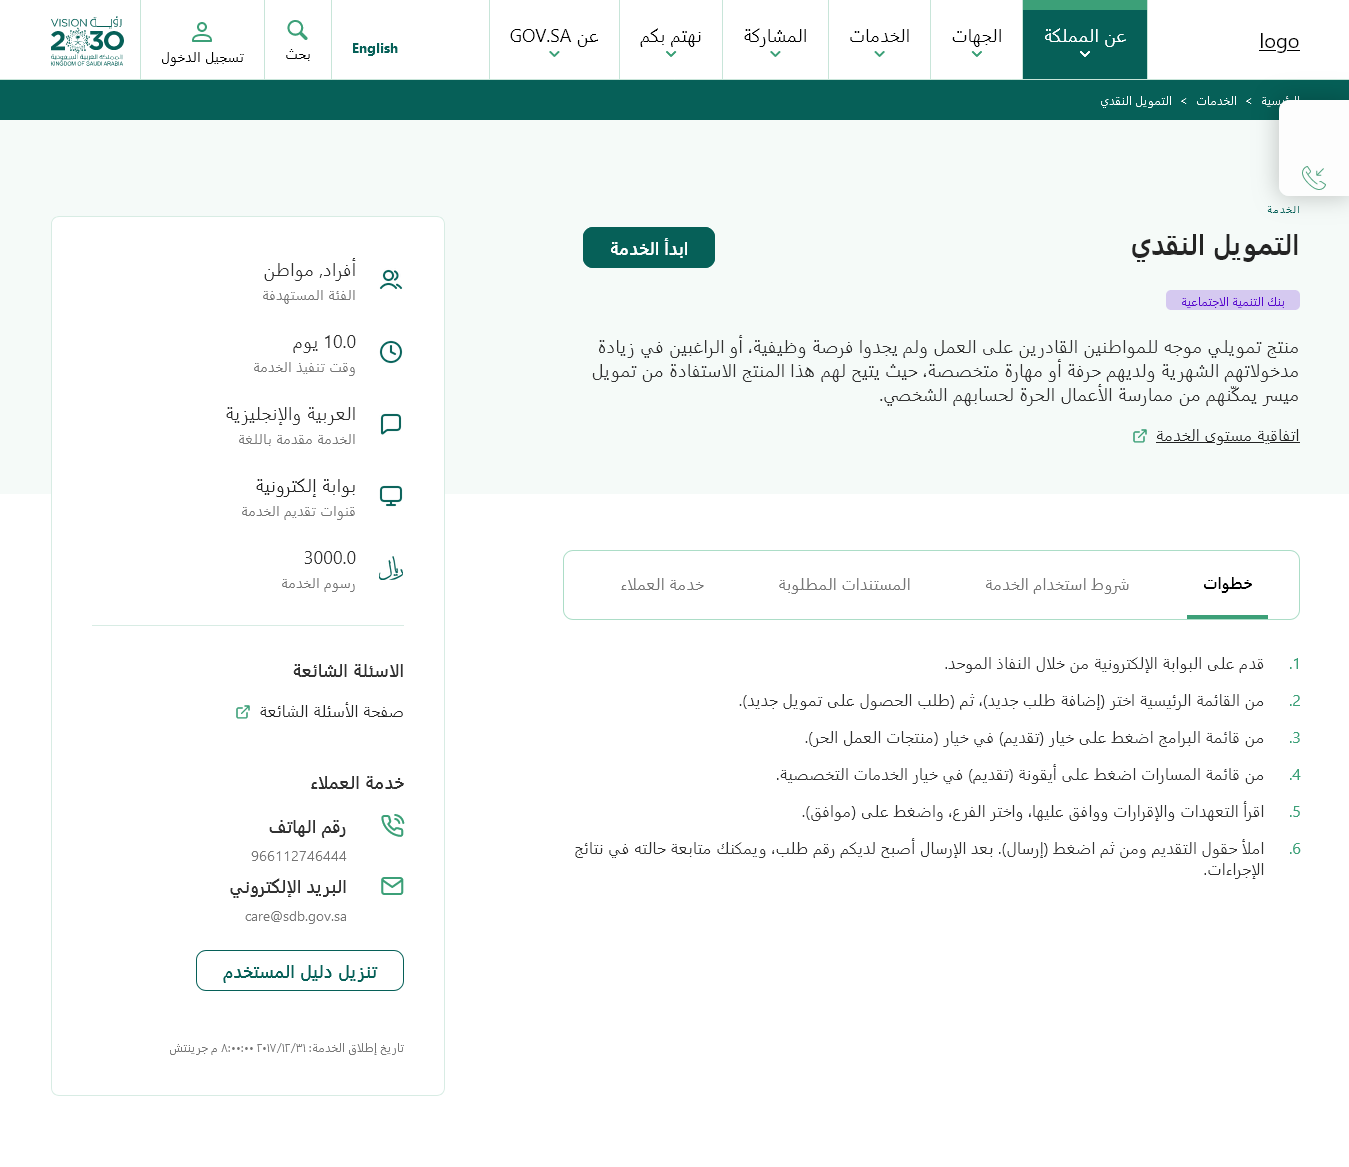This screenshot has height=1167, width=1349.
Task: Expand the الجهات dropdown menu
Action: pos(977,40)
